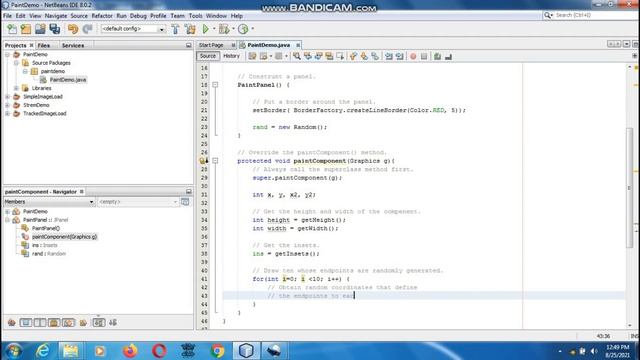Click the Toggle Bookmark editor icon
Screen dimensions: 640x360
coord(375,56)
